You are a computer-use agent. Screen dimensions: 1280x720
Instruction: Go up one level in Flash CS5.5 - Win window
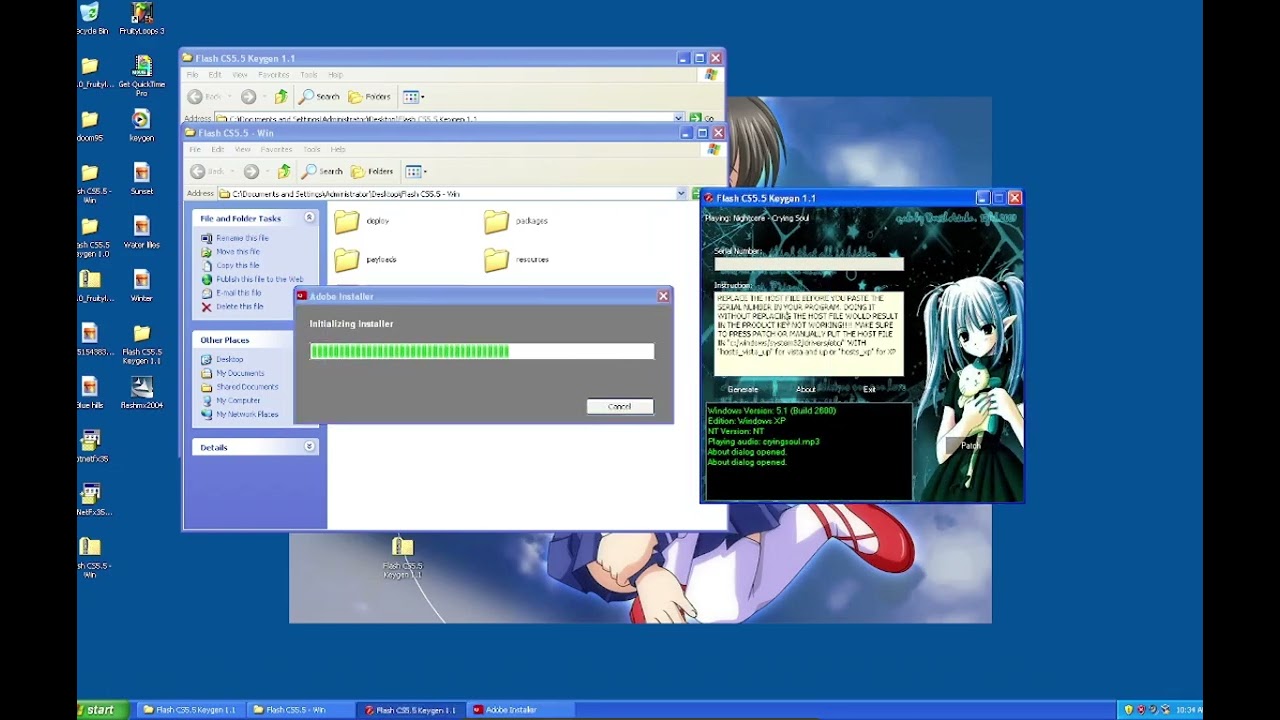(x=284, y=171)
